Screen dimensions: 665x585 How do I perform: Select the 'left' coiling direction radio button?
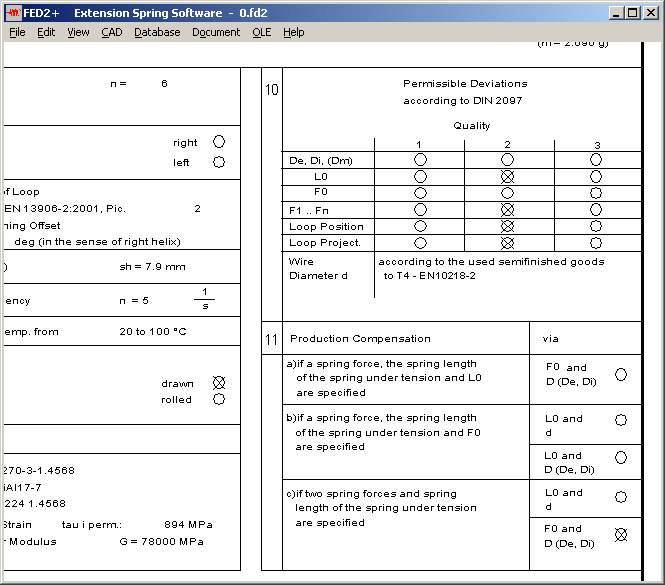[x=219, y=162]
